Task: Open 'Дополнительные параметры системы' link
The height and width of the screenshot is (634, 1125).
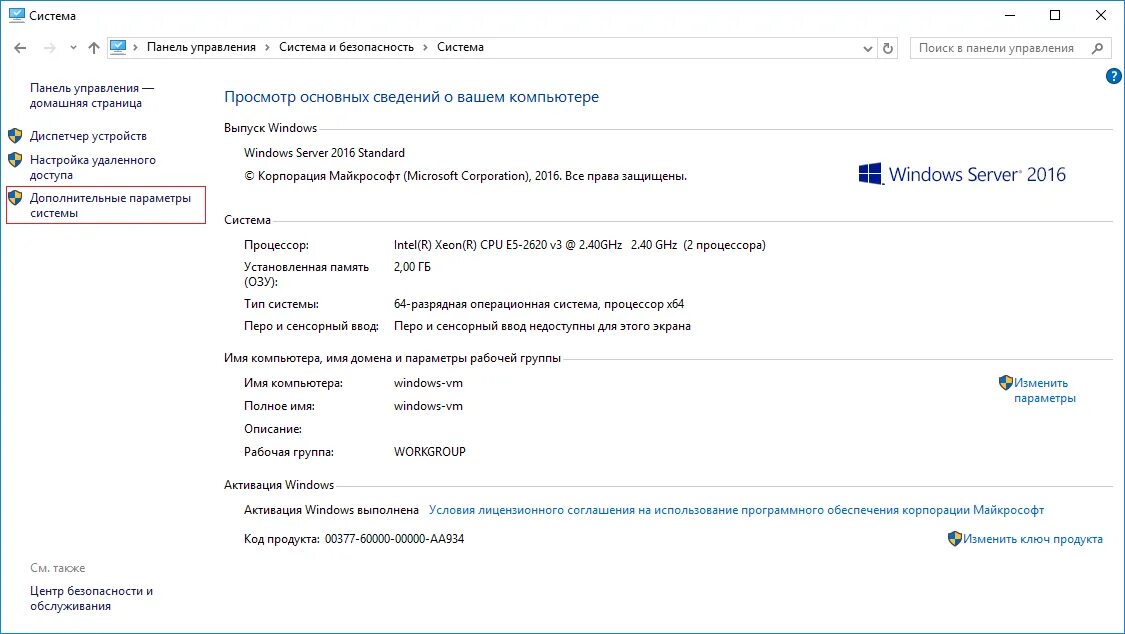Action: (110, 205)
